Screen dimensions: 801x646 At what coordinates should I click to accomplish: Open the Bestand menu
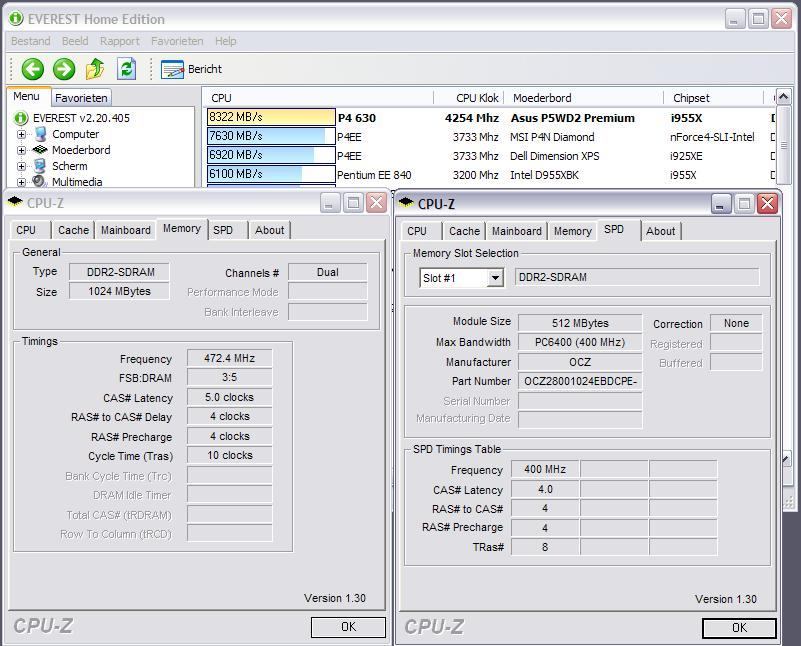click(x=31, y=41)
